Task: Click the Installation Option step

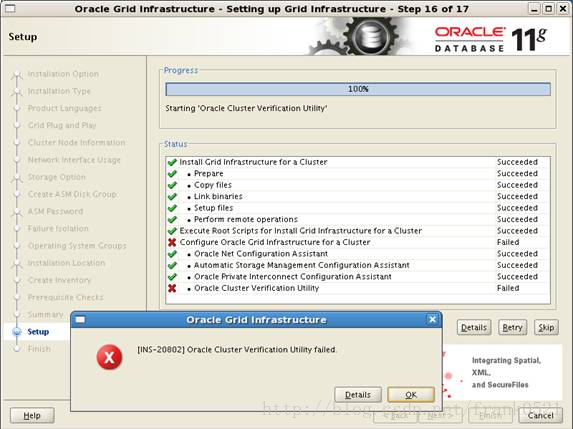Action: click(x=63, y=74)
